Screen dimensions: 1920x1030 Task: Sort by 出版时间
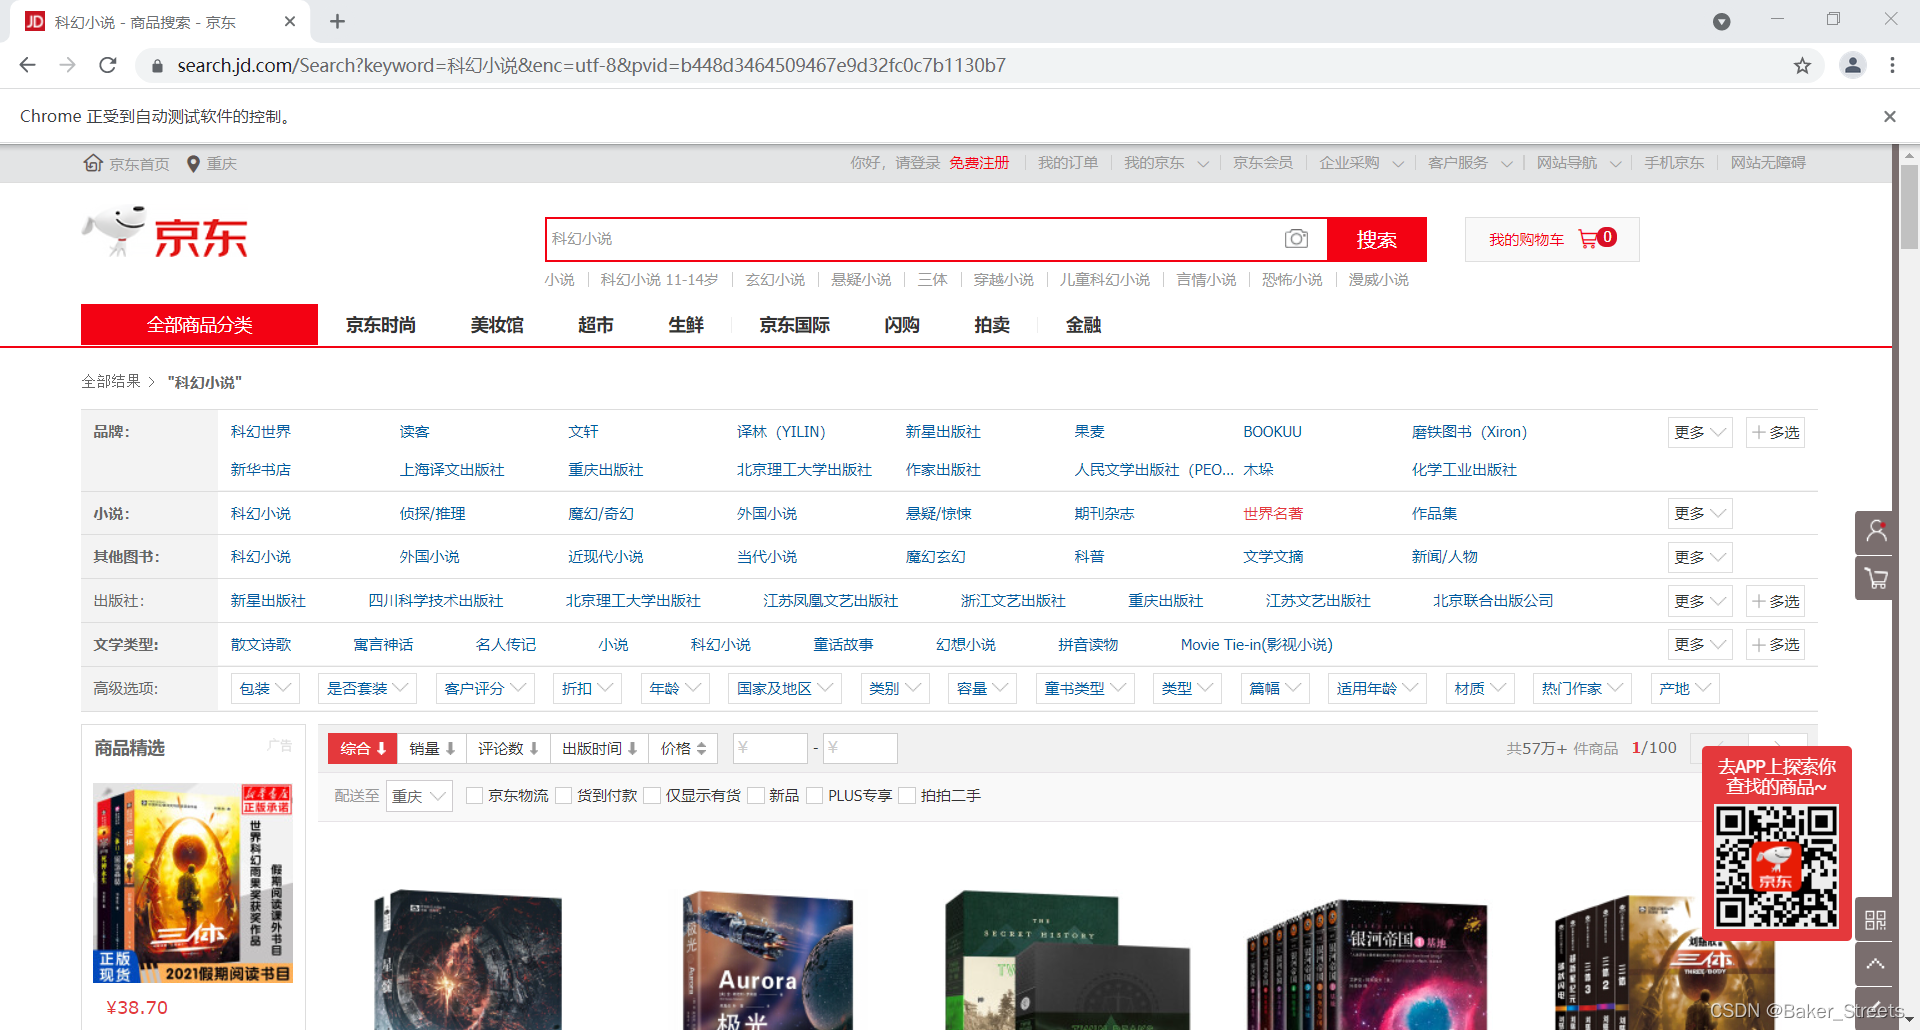[x=599, y=748]
